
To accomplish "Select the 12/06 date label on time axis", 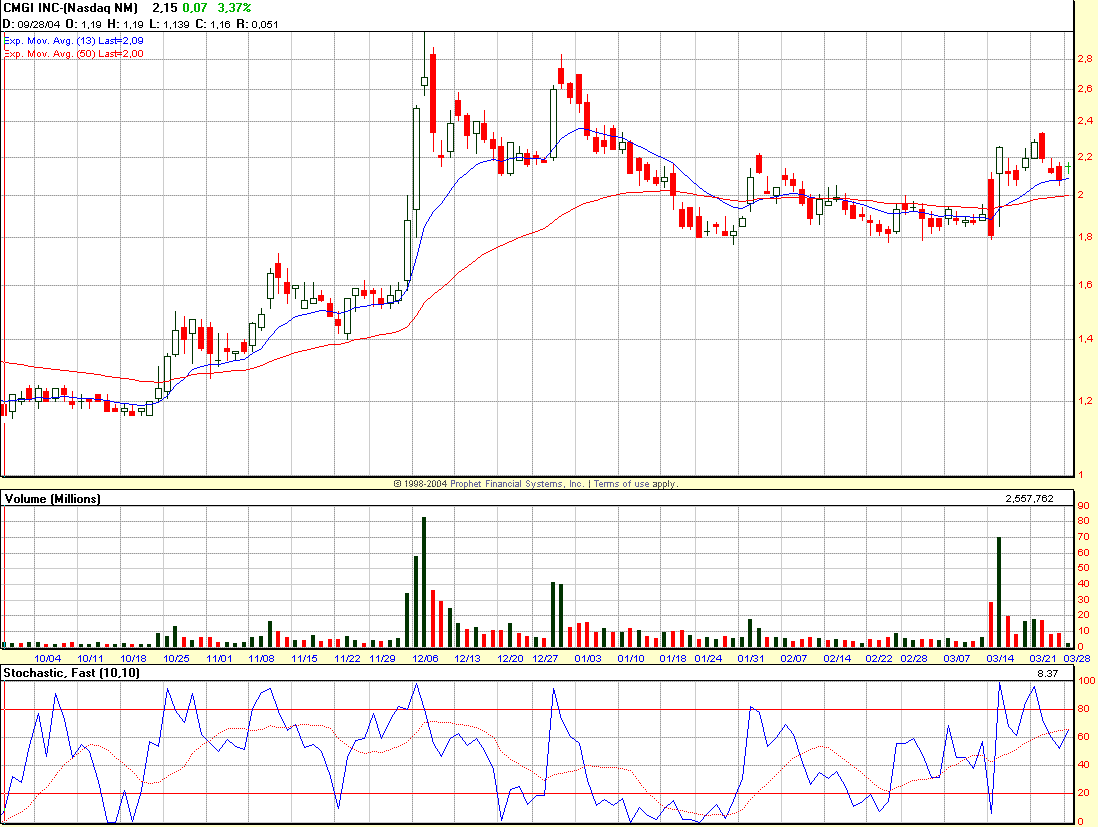I will click(x=425, y=658).
